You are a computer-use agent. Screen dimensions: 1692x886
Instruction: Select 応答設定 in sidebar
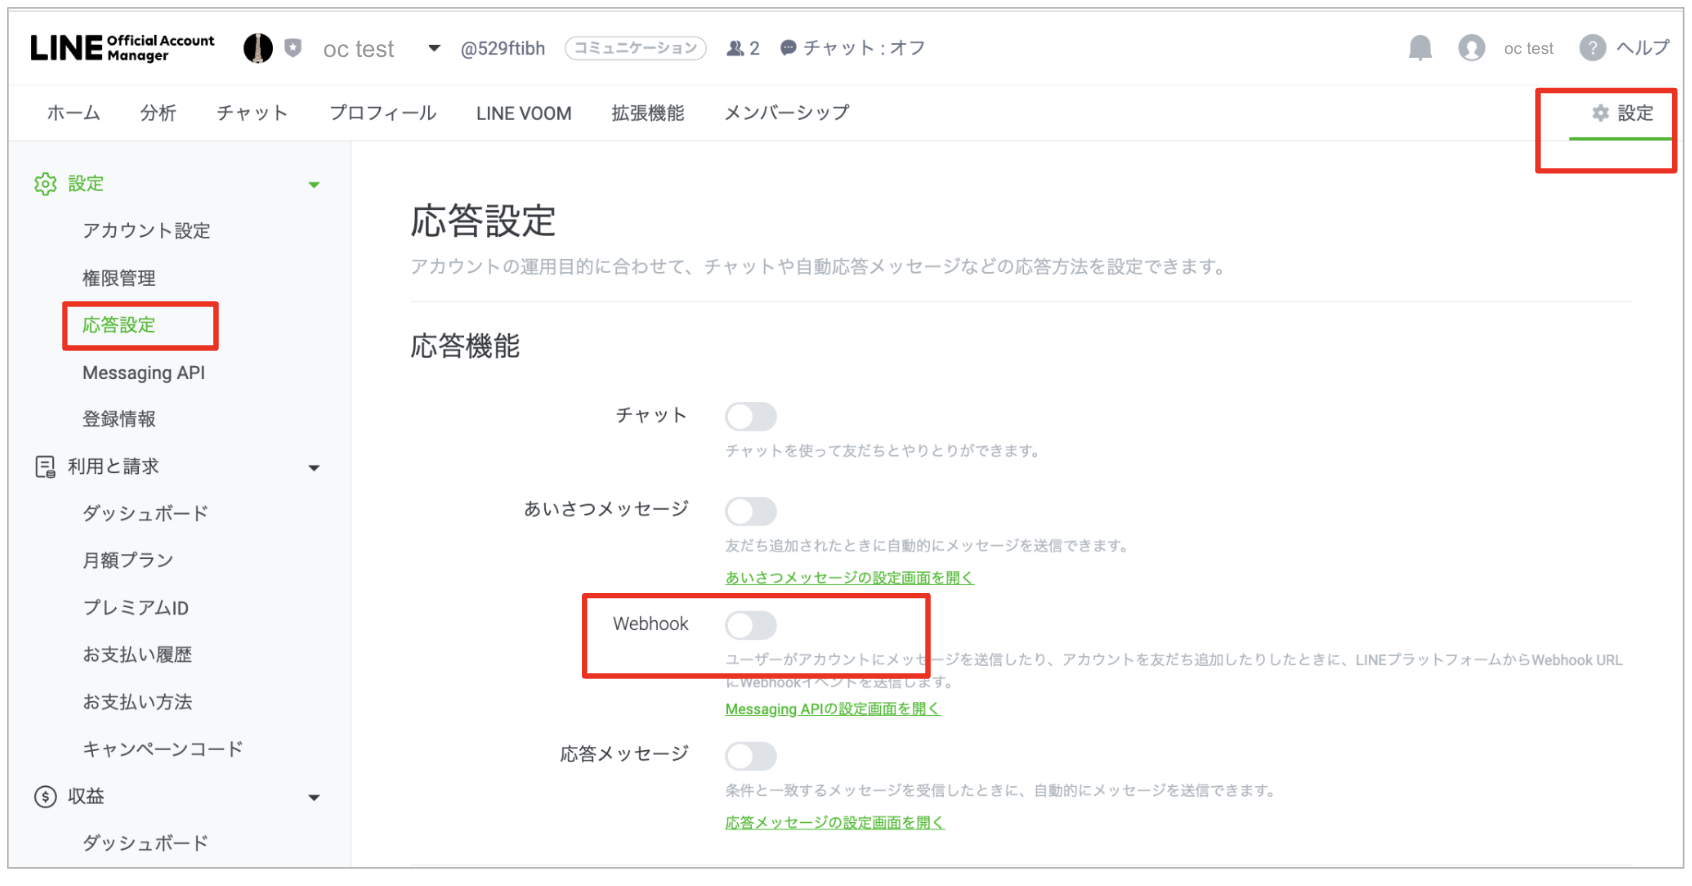point(119,325)
